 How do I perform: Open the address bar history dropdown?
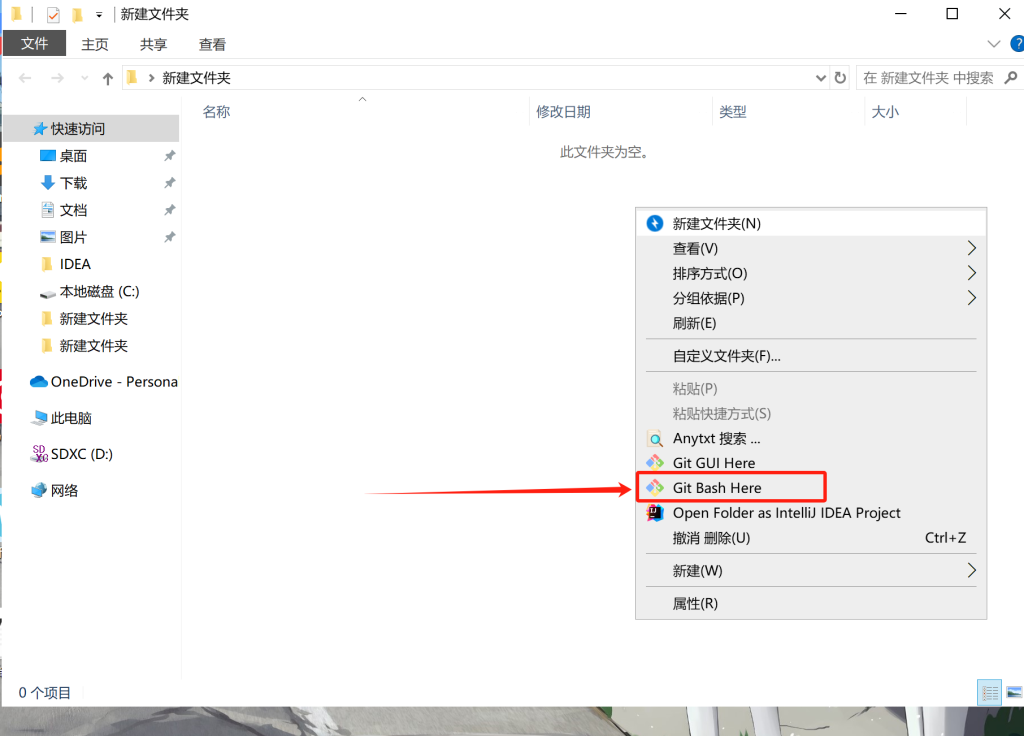coord(821,78)
